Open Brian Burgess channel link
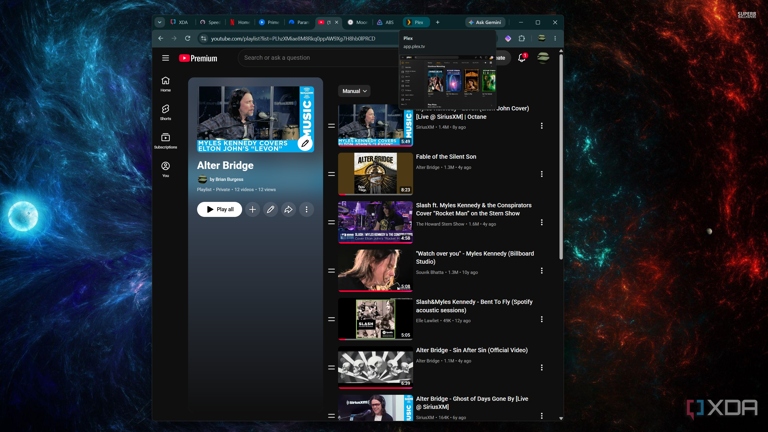The image size is (768, 432). (x=229, y=179)
